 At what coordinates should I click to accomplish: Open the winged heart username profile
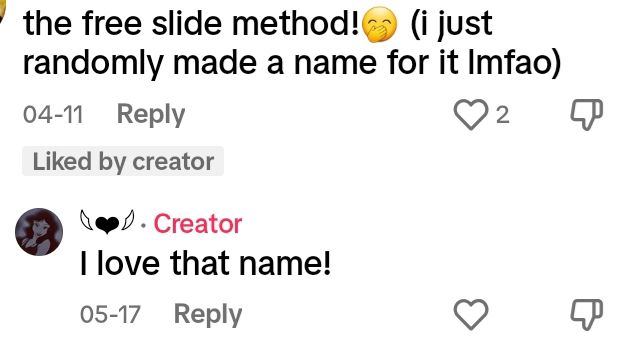(x=108, y=223)
